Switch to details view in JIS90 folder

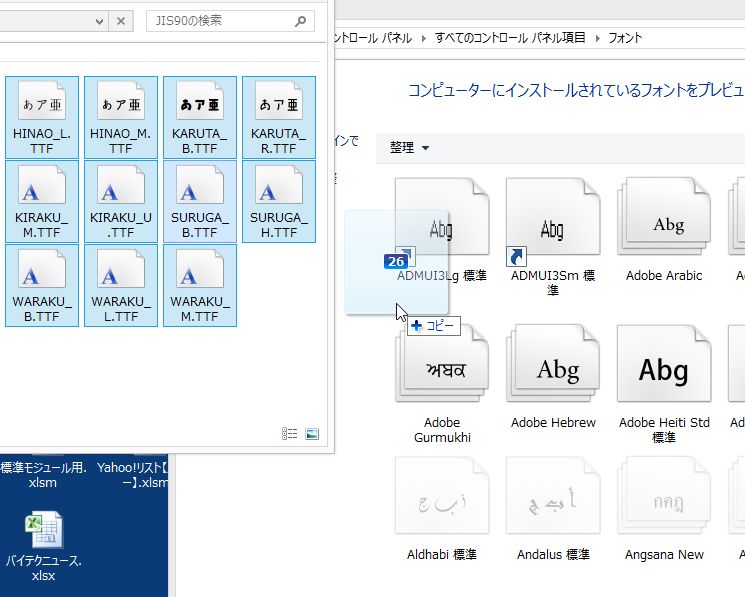pos(289,434)
